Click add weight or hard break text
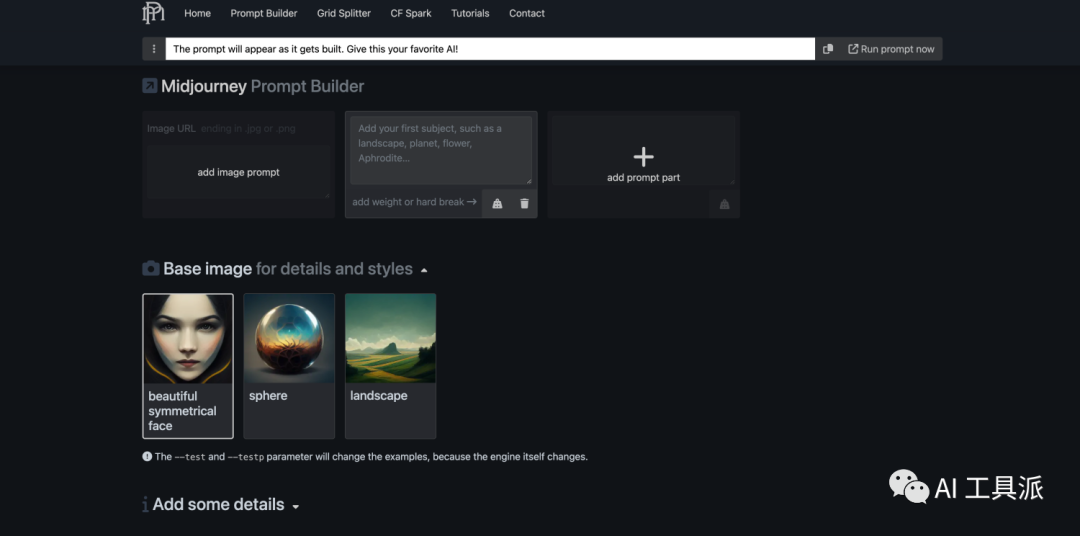This screenshot has height=536, width=1080. 414,202
